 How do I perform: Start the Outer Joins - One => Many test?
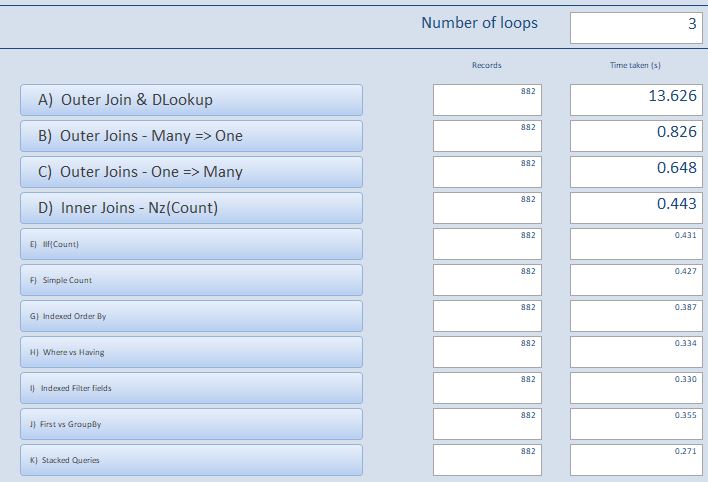pos(191,172)
